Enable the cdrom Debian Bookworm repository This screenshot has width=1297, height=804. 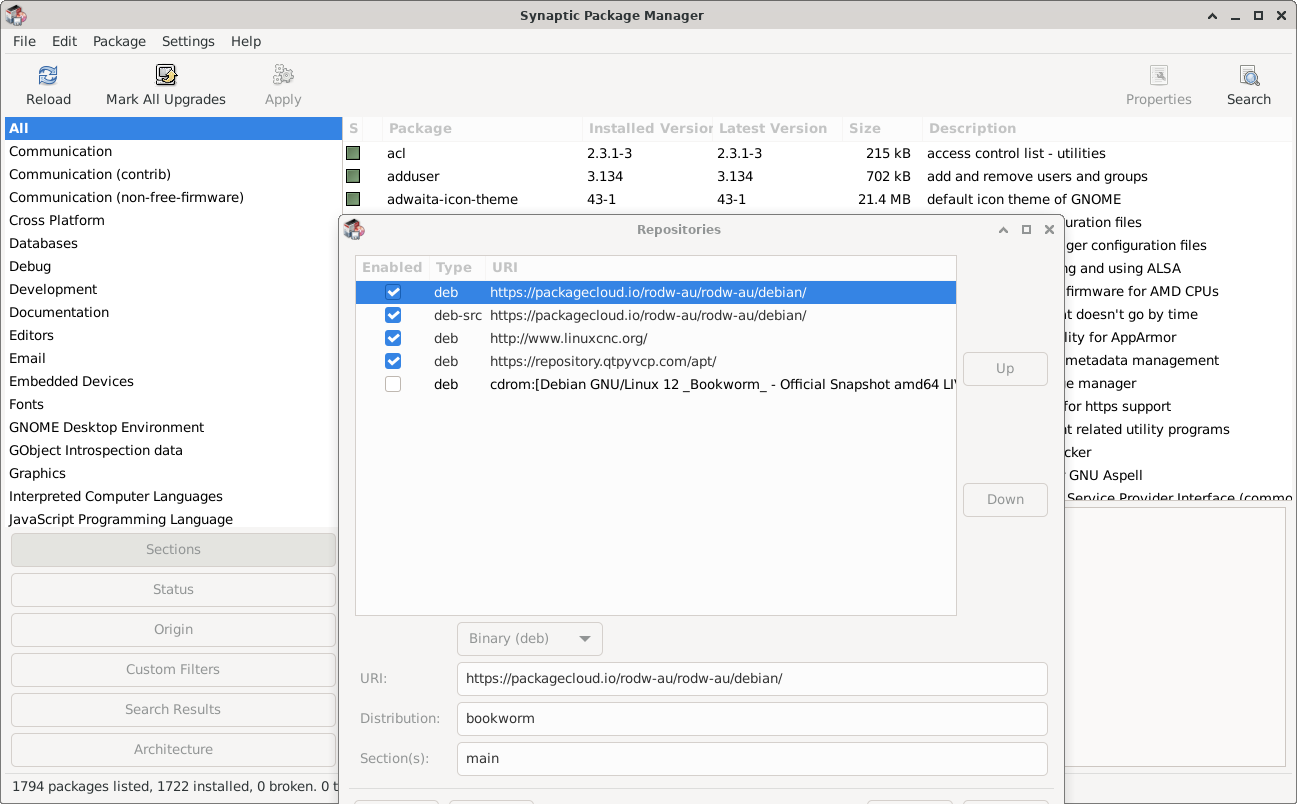tap(393, 384)
